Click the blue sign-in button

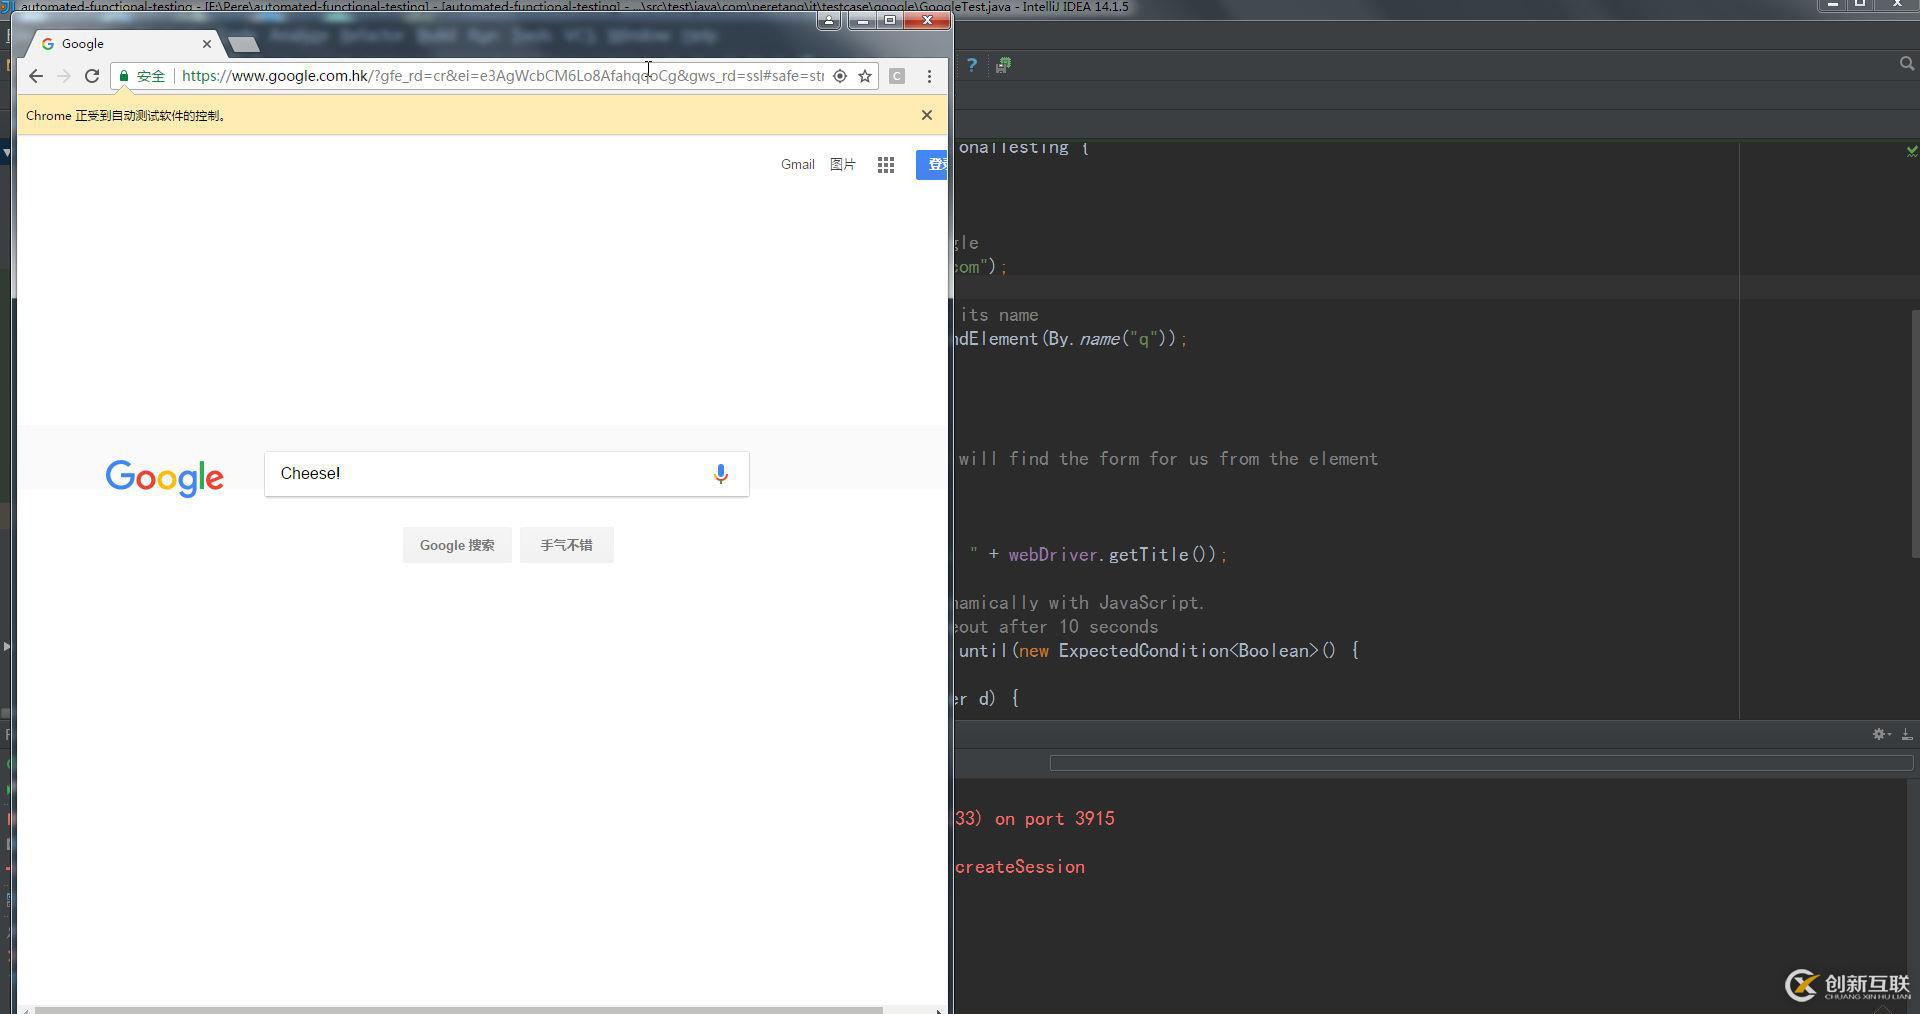[x=932, y=165]
